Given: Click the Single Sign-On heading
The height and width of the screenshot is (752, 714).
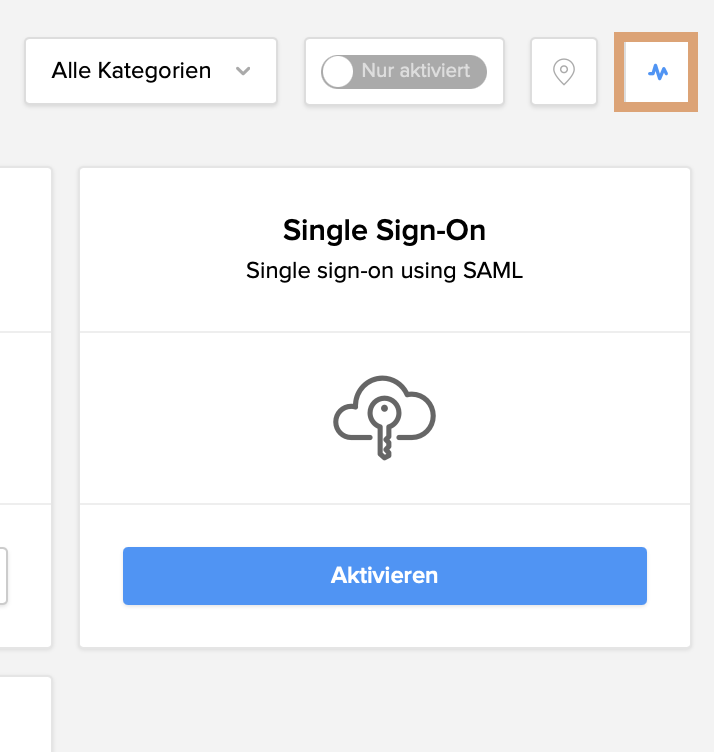Looking at the screenshot, I should tap(384, 231).
